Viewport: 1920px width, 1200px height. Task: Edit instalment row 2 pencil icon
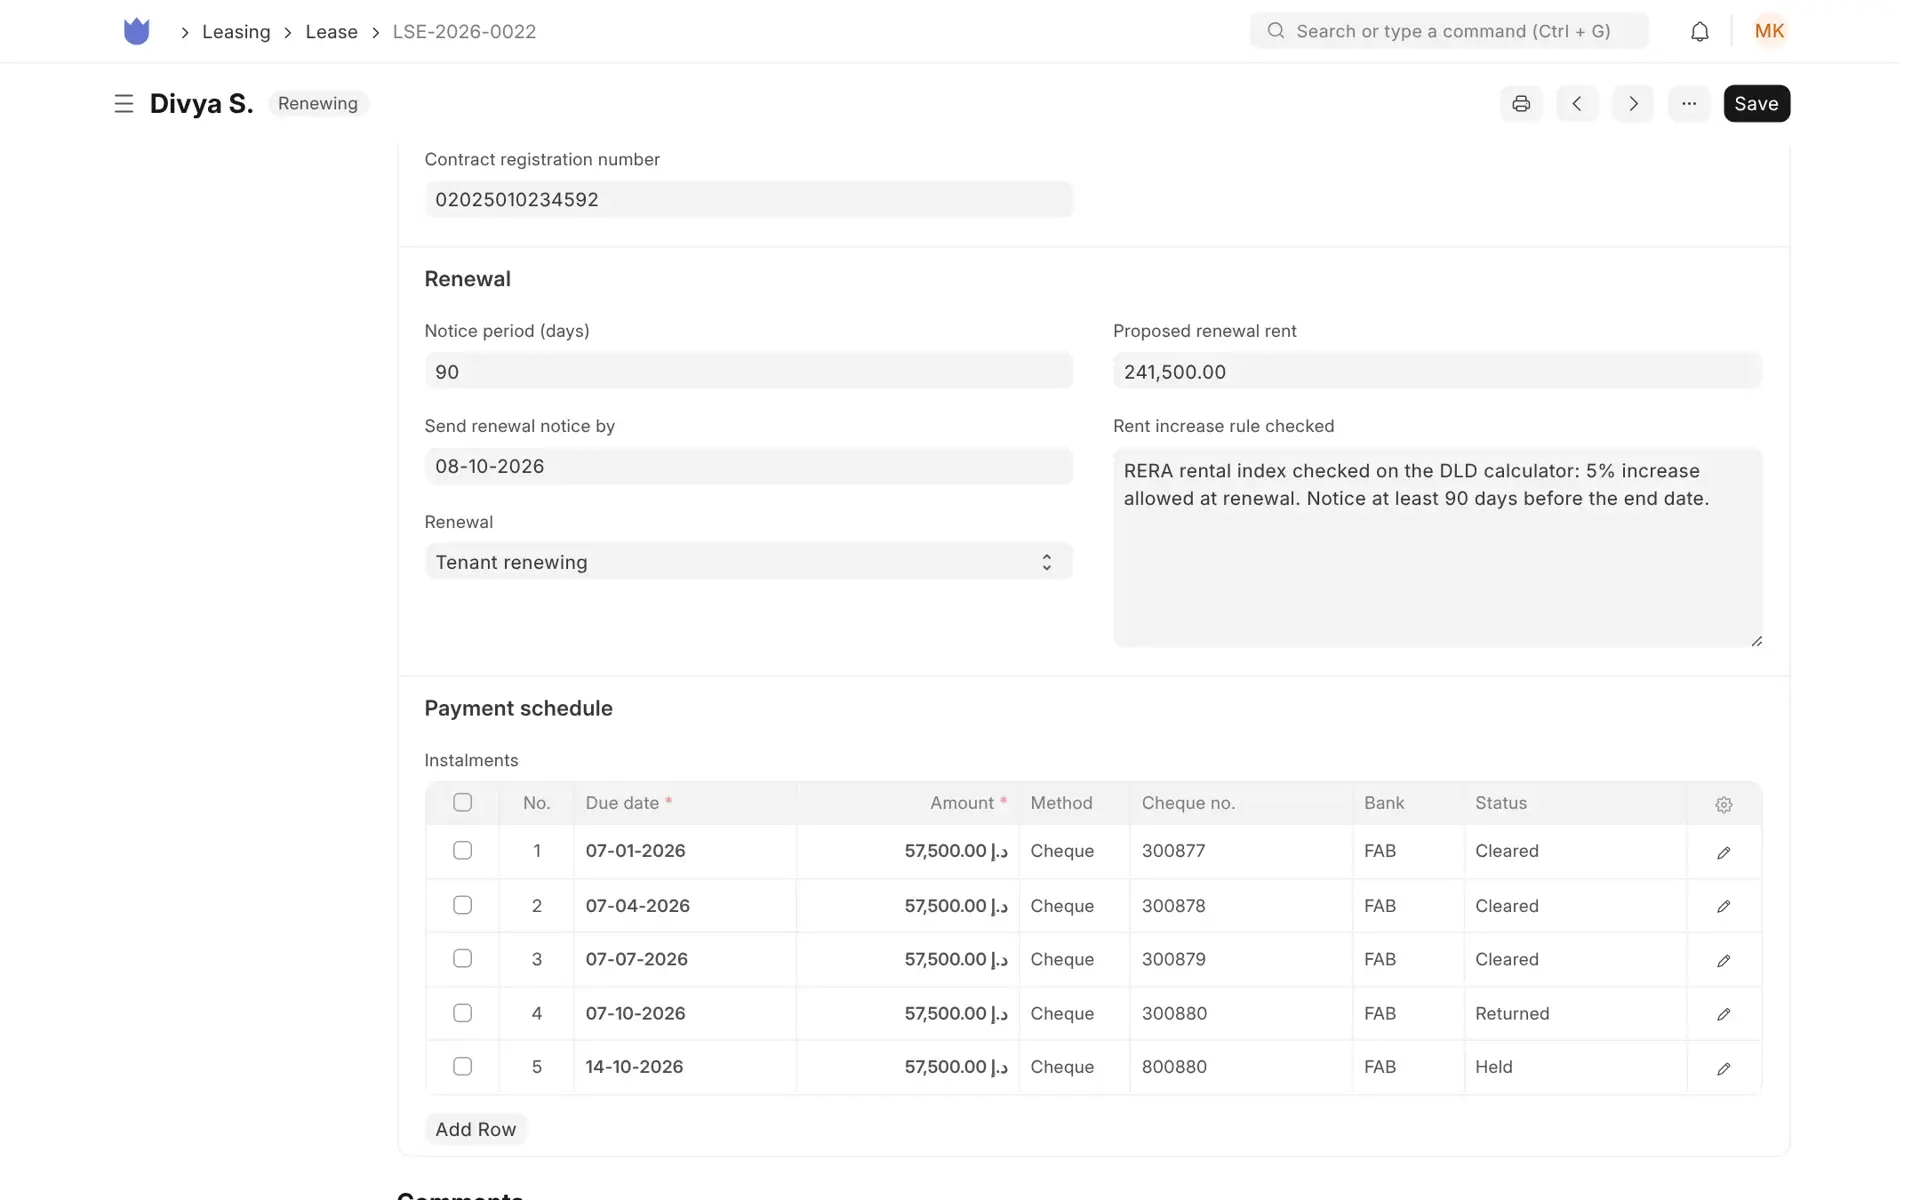1724,907
